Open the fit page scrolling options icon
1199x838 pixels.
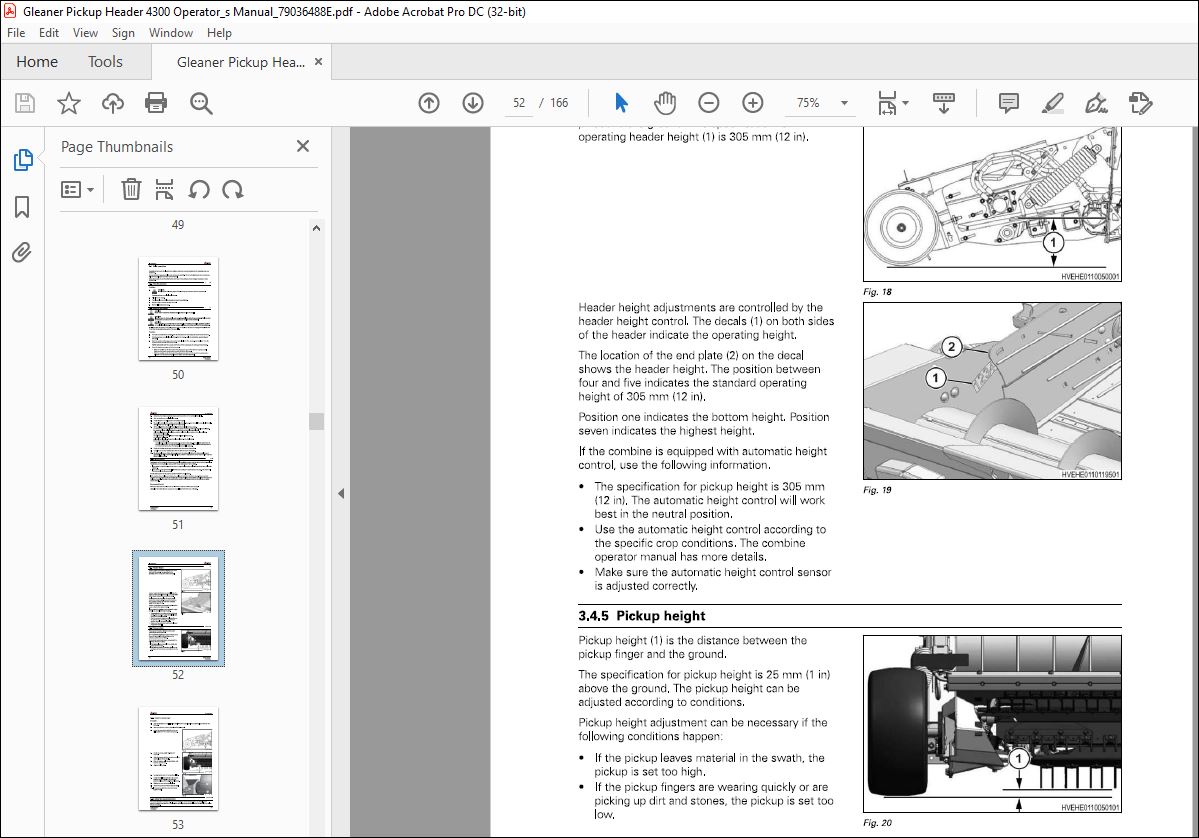(x=887, y=103)
